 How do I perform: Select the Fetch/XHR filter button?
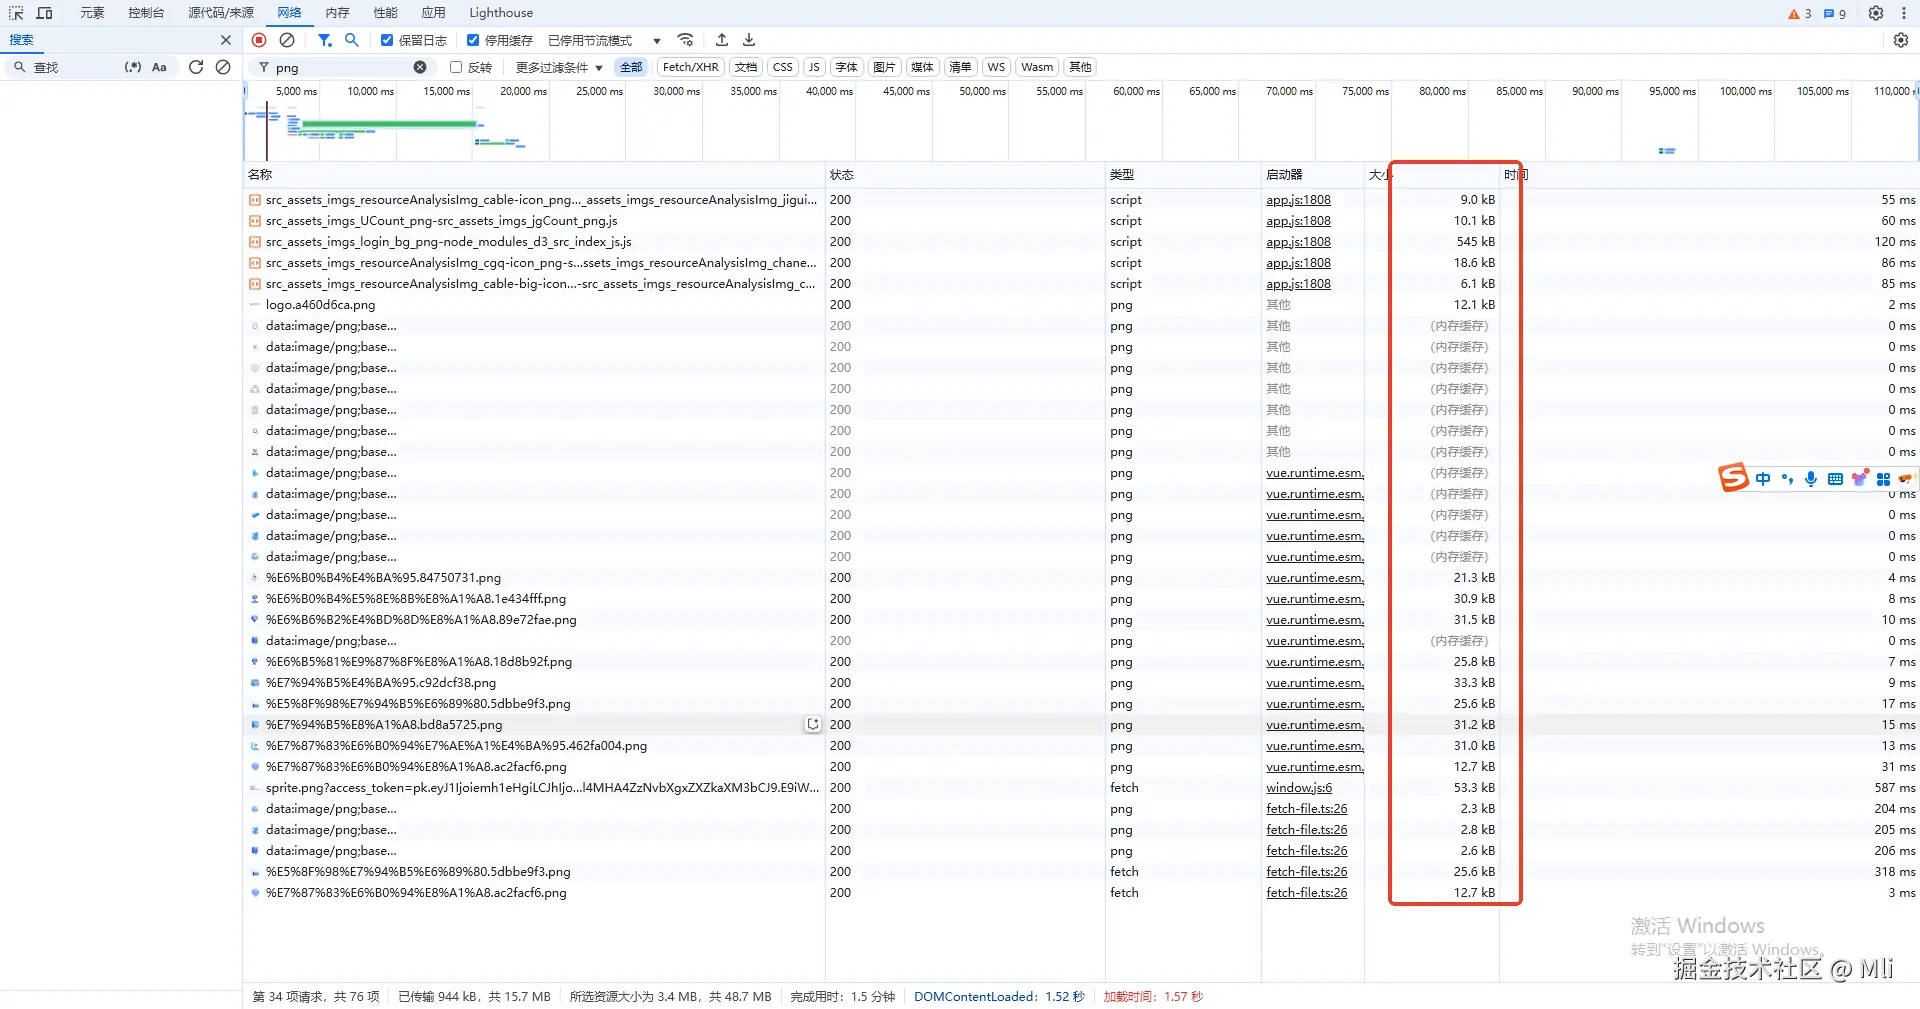690,67
